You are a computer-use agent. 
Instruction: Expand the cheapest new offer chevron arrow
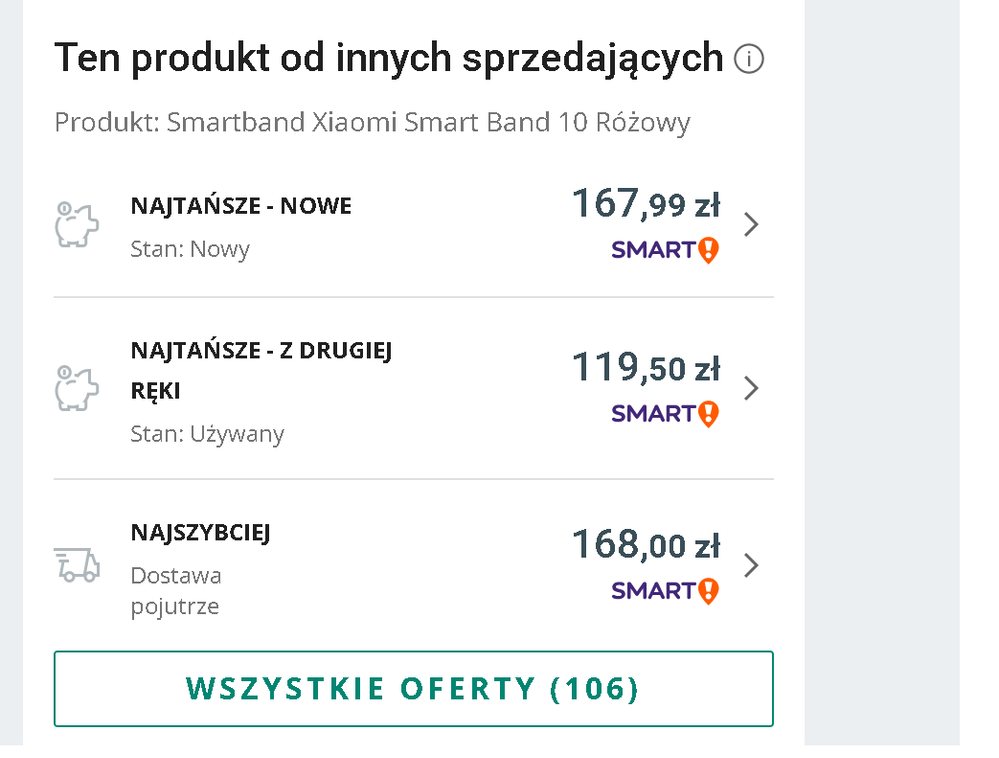point(752,225)
